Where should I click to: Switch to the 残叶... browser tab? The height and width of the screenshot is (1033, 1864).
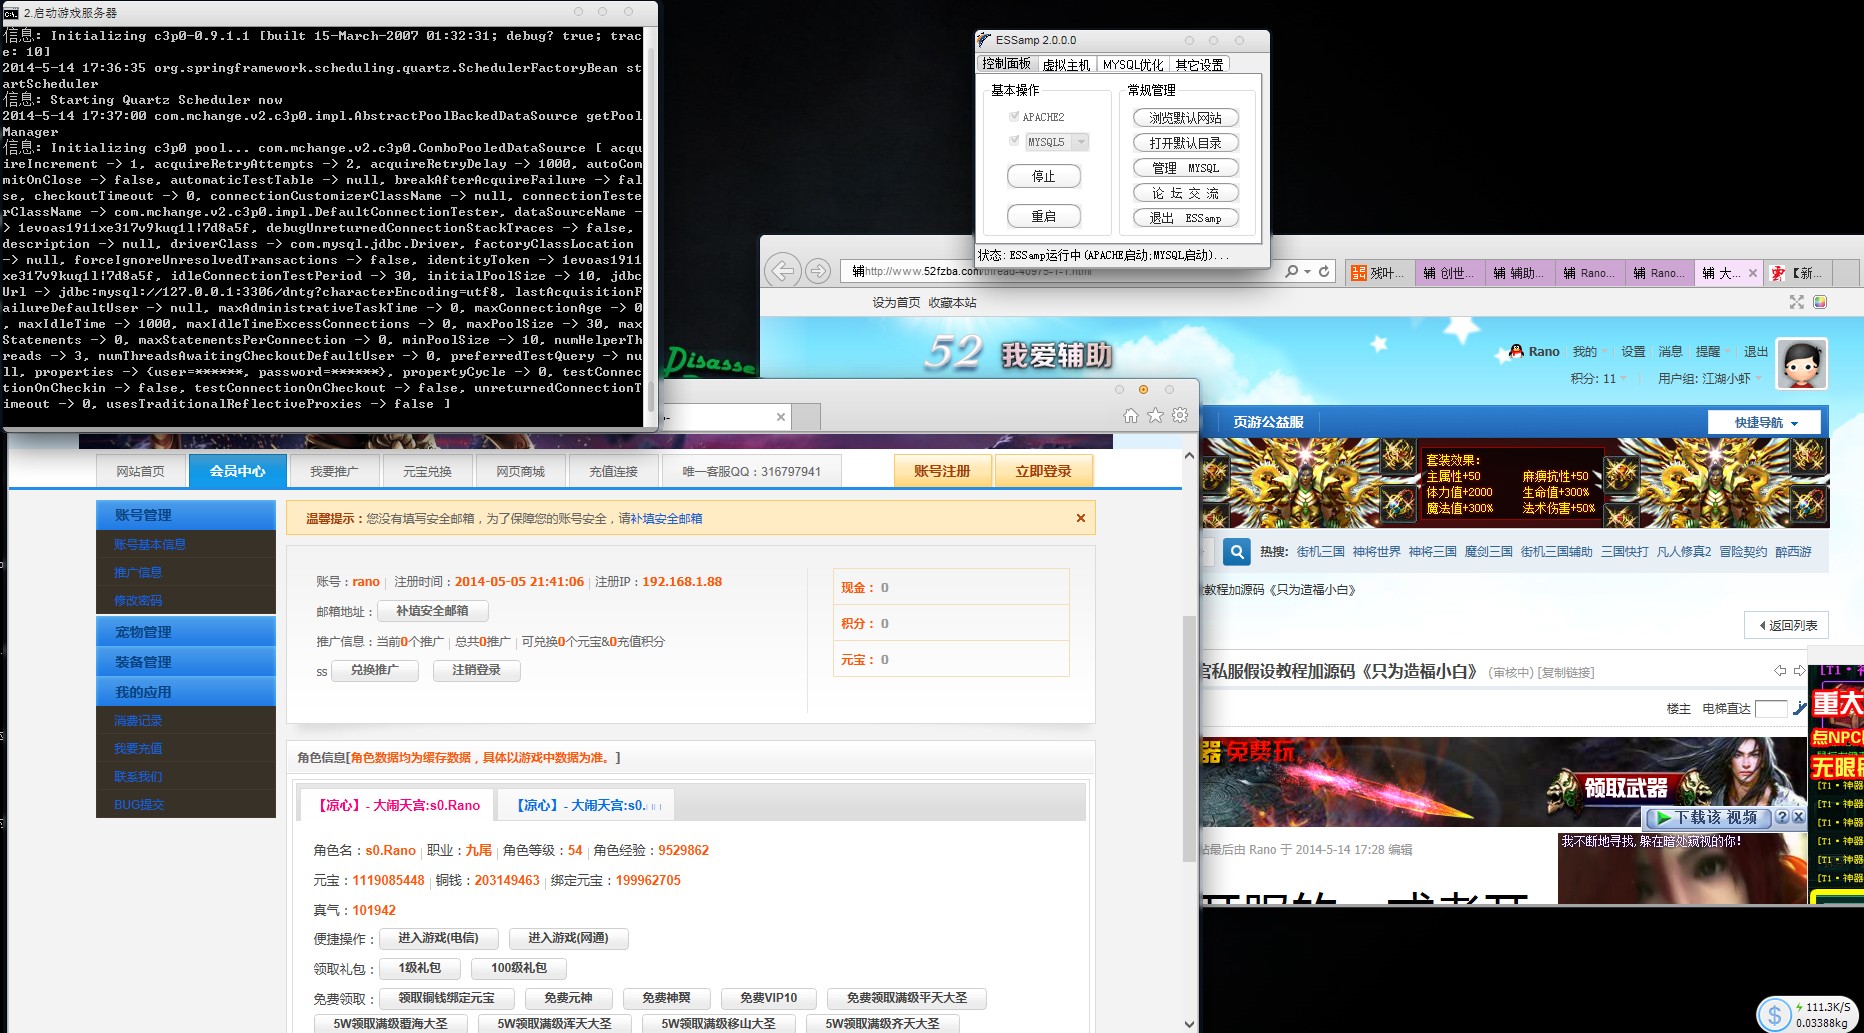(1380, 273)
